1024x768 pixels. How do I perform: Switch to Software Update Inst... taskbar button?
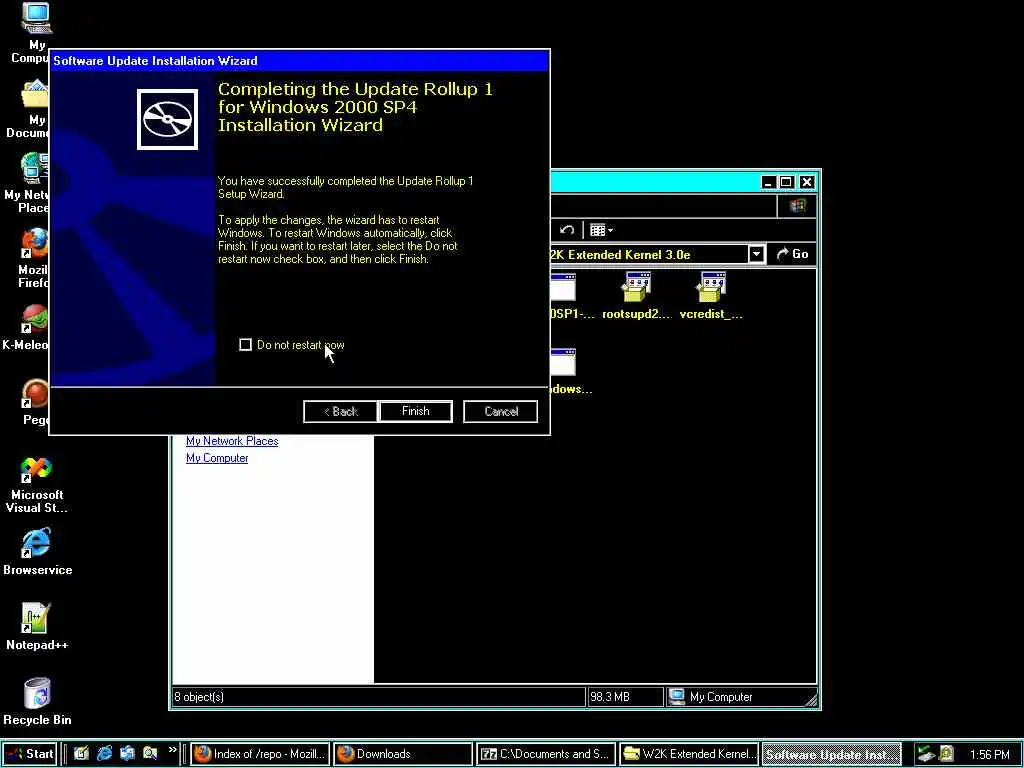(831, 754)
